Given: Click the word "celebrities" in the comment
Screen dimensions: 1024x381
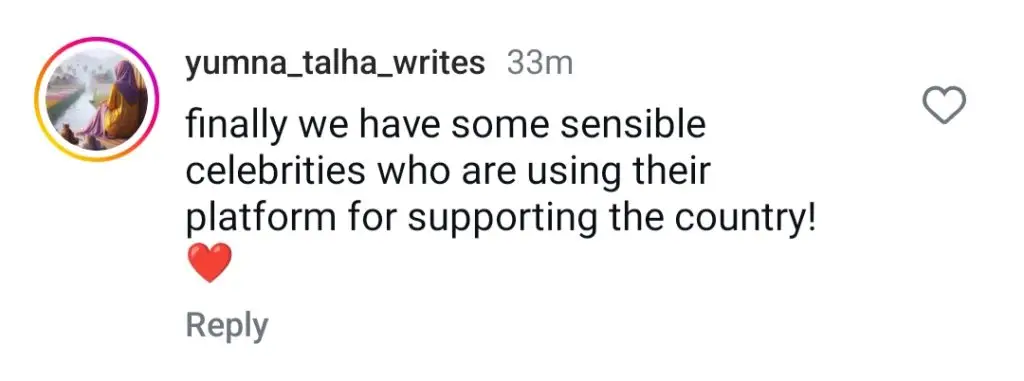Looking at the screenshot, I should click(x=276, y=172).
